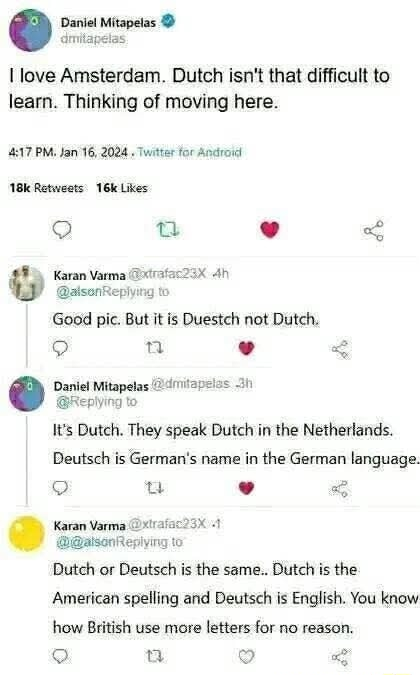Screen dimensions: 420x675
Task: Retweet 'They speak Dutch in the Netherlands' reply
Action: point(155,488)
